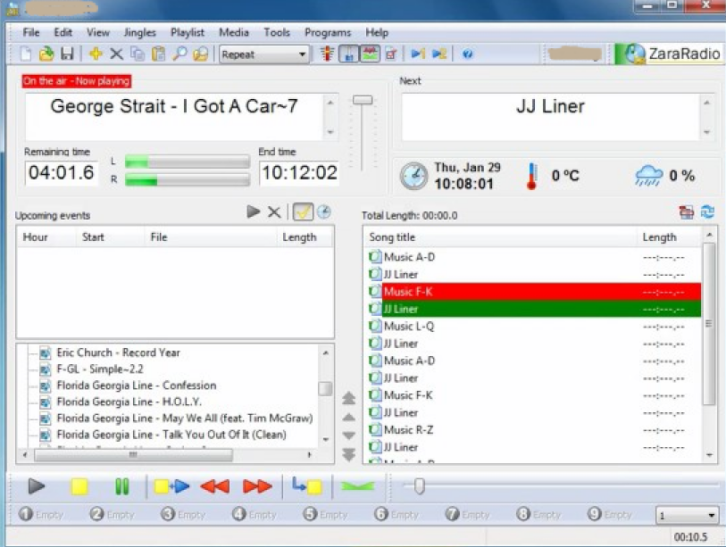Open the View menu

pyautogui.click(x=98, y=32)
